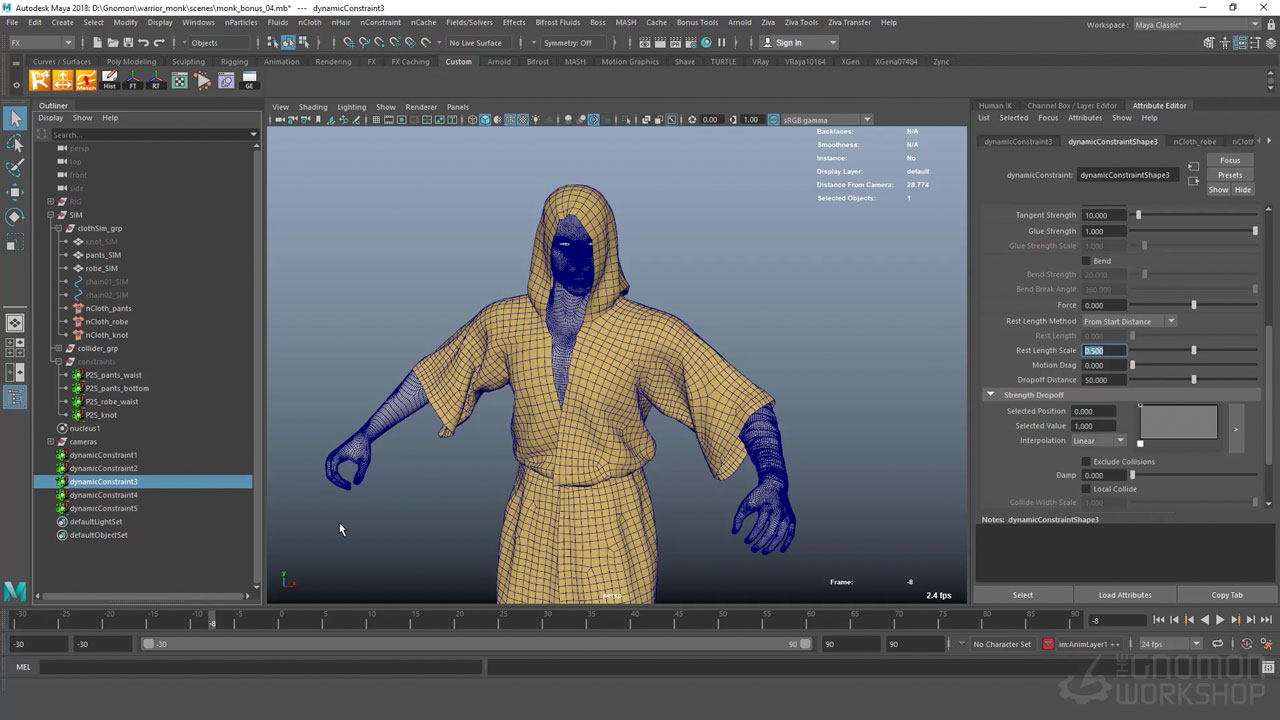Image resolution: width=1280 pixels, height=720 pixels.
Task: Adjust the Tangent Strength slider
Action: 1138,215
